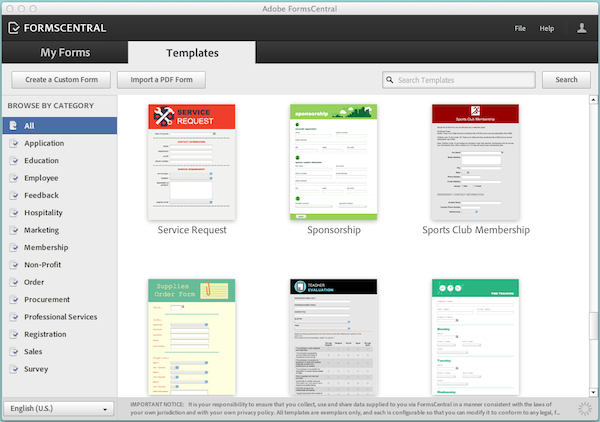Open the Help menu
Viewport: 600px width, 422px height.
click(547, 28)
